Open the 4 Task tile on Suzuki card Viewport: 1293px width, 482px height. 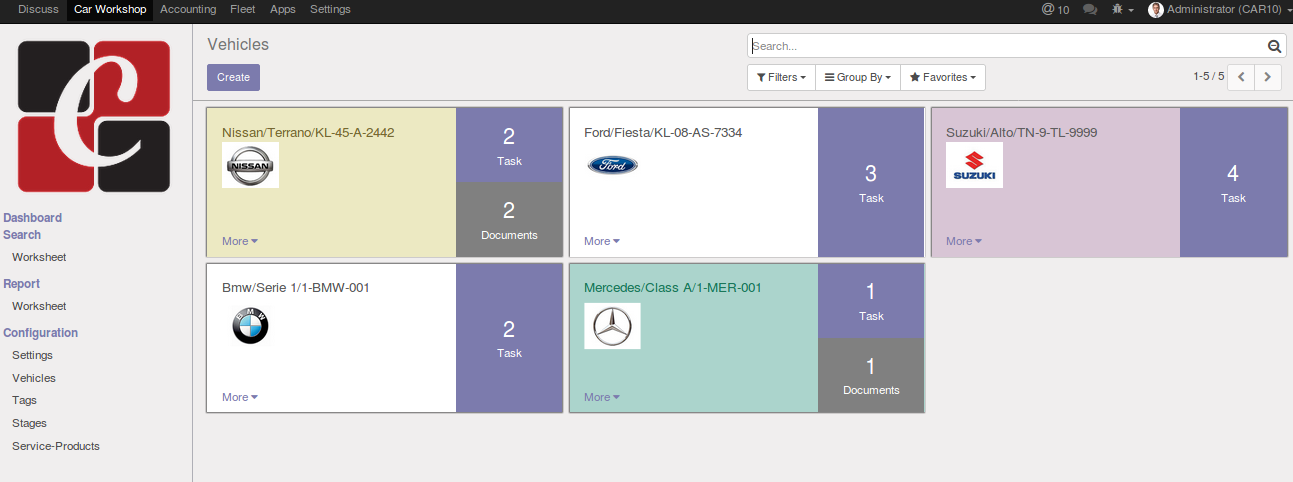[x=1233, y=182]
